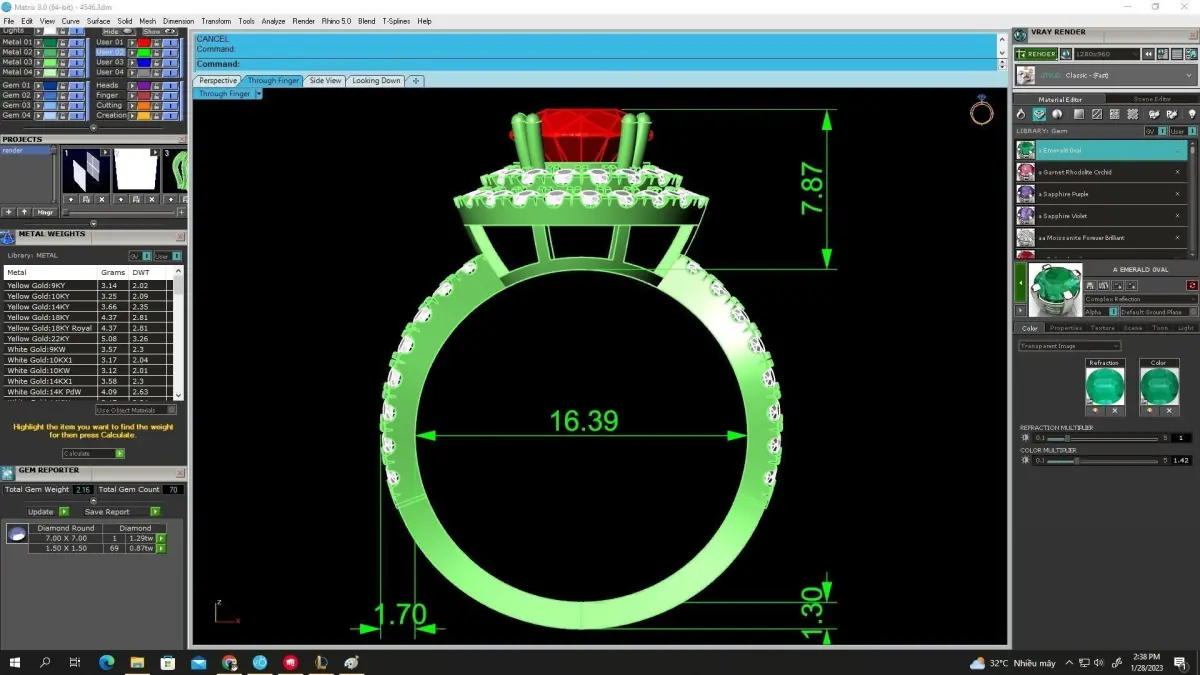The width and height of the screenshot is (1200, 675).
Task: Toggle the GV library in Gem library
Action: click(x=1155, y=131)
